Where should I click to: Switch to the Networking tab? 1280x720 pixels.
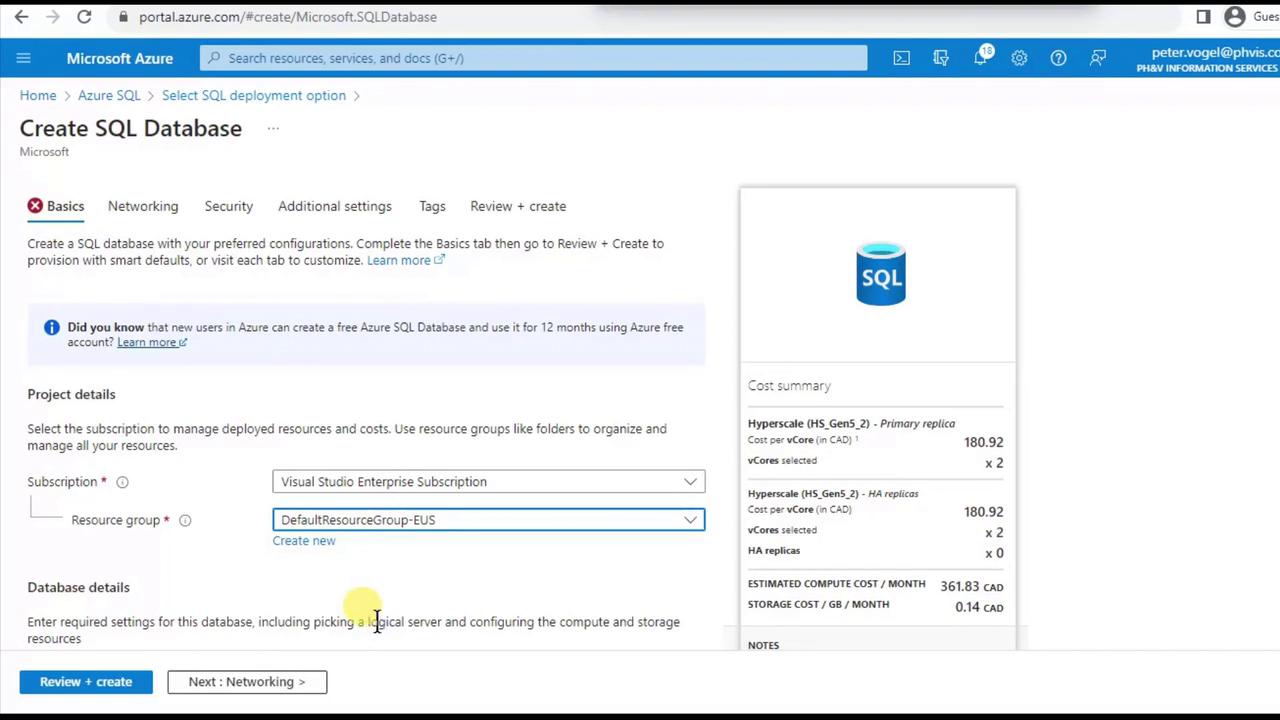pos(143,206)
